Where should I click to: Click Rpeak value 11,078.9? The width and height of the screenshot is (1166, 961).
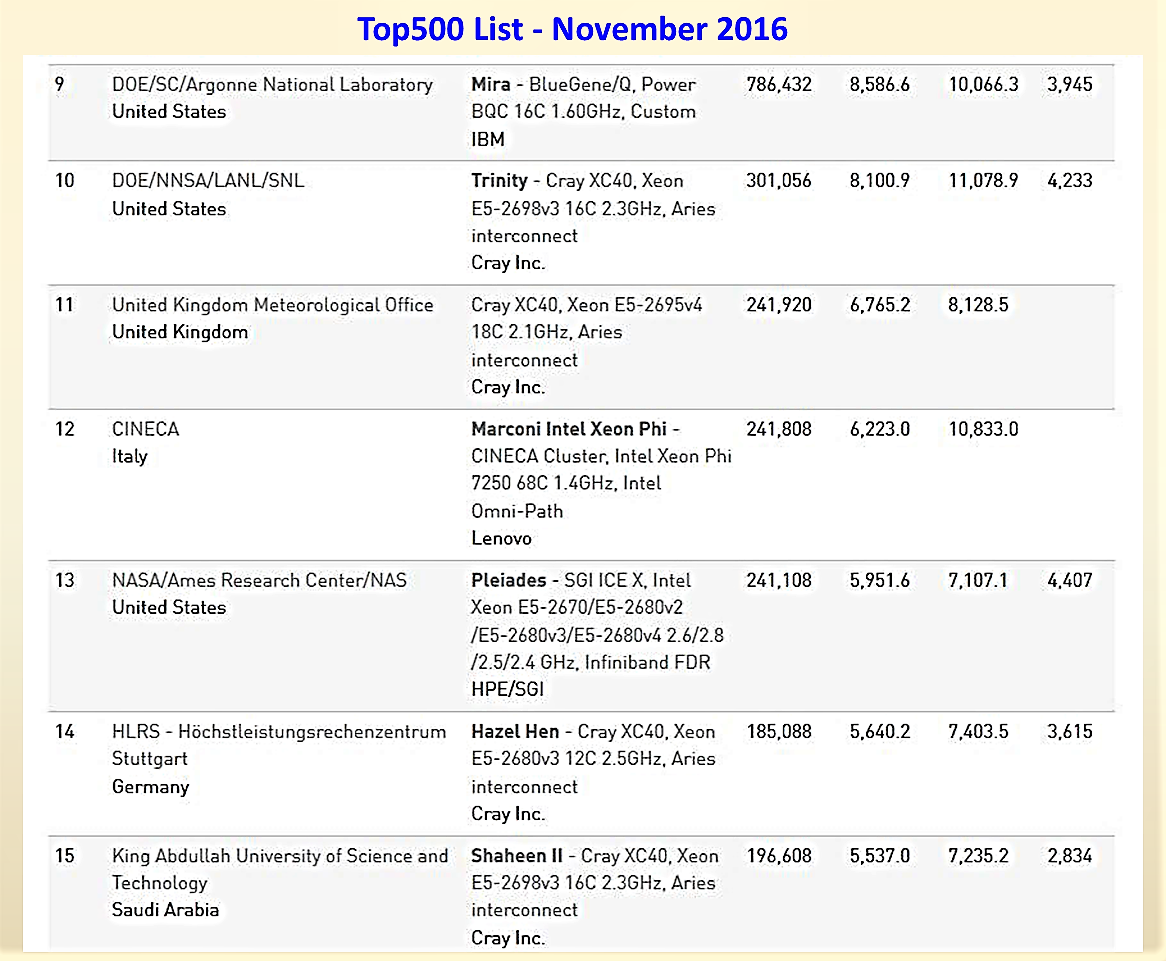983,180
